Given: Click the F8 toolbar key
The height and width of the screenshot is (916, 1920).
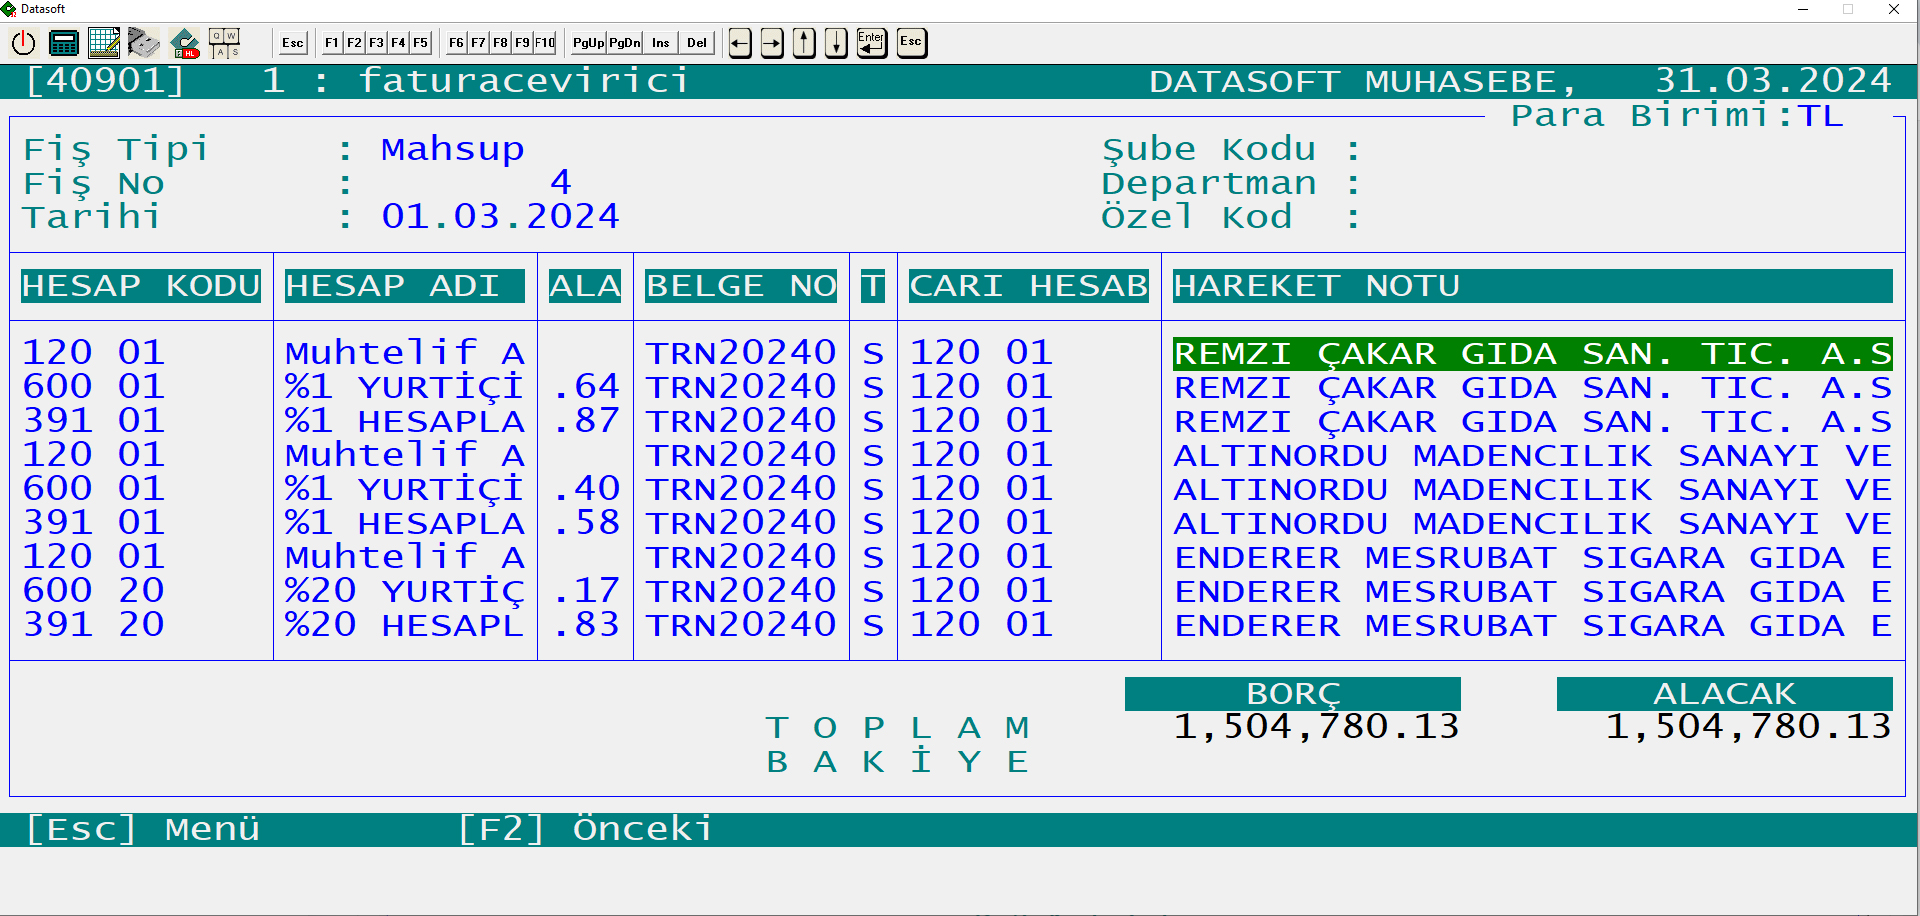Looking at the screenshot, I should [500, 43].
